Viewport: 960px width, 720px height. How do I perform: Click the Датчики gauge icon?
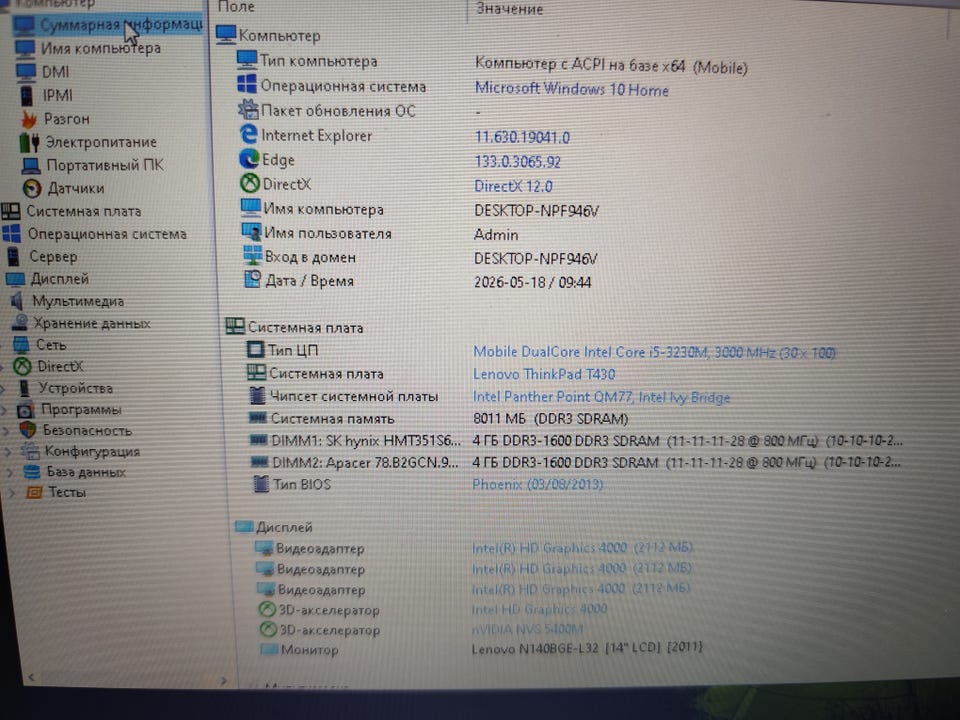32,188
